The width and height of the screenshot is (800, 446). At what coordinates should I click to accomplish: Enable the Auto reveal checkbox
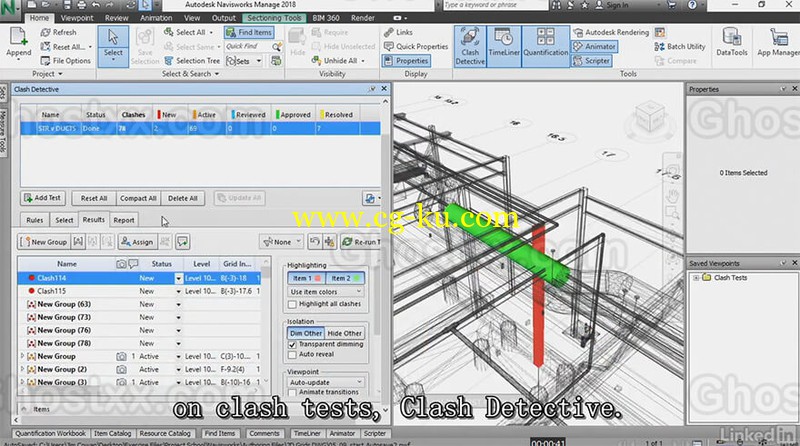(292, 354)
